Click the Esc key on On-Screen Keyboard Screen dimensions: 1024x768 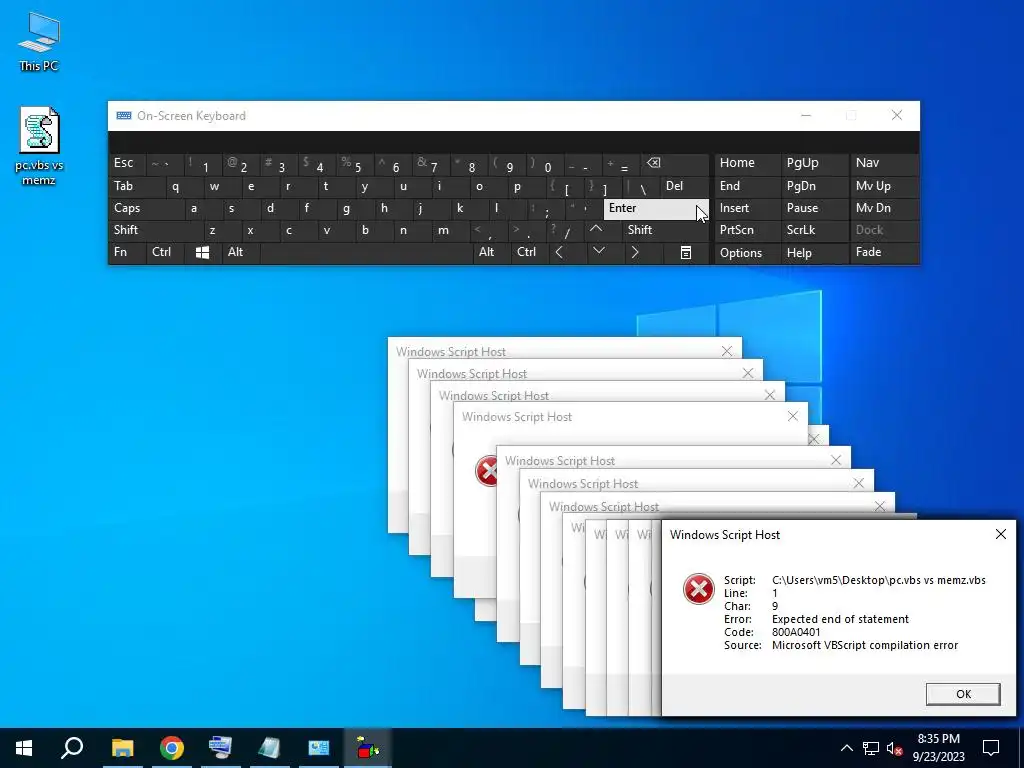click(x=127, y=164)
